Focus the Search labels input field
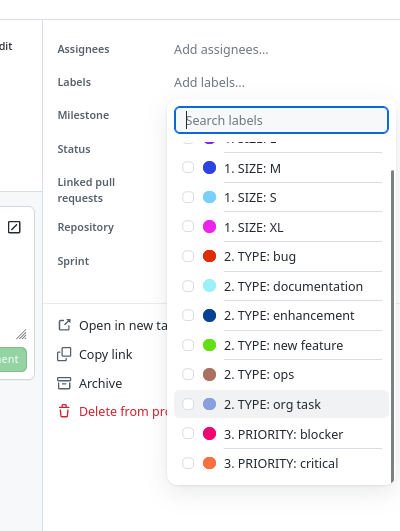Screen dimensions: 400x531 [x=281, y=120]
